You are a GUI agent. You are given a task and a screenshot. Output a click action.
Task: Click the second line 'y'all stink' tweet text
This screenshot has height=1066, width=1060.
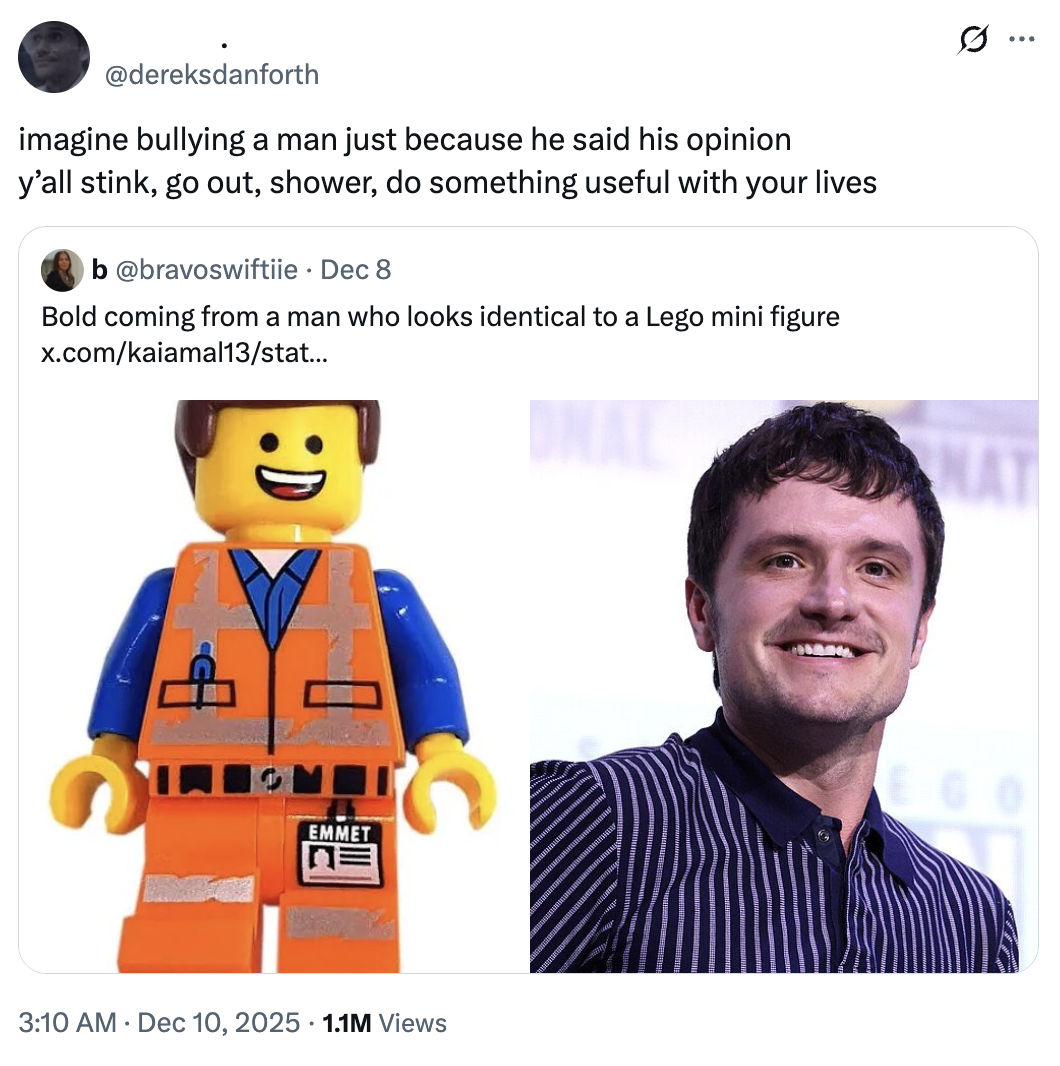click(447, 183)
